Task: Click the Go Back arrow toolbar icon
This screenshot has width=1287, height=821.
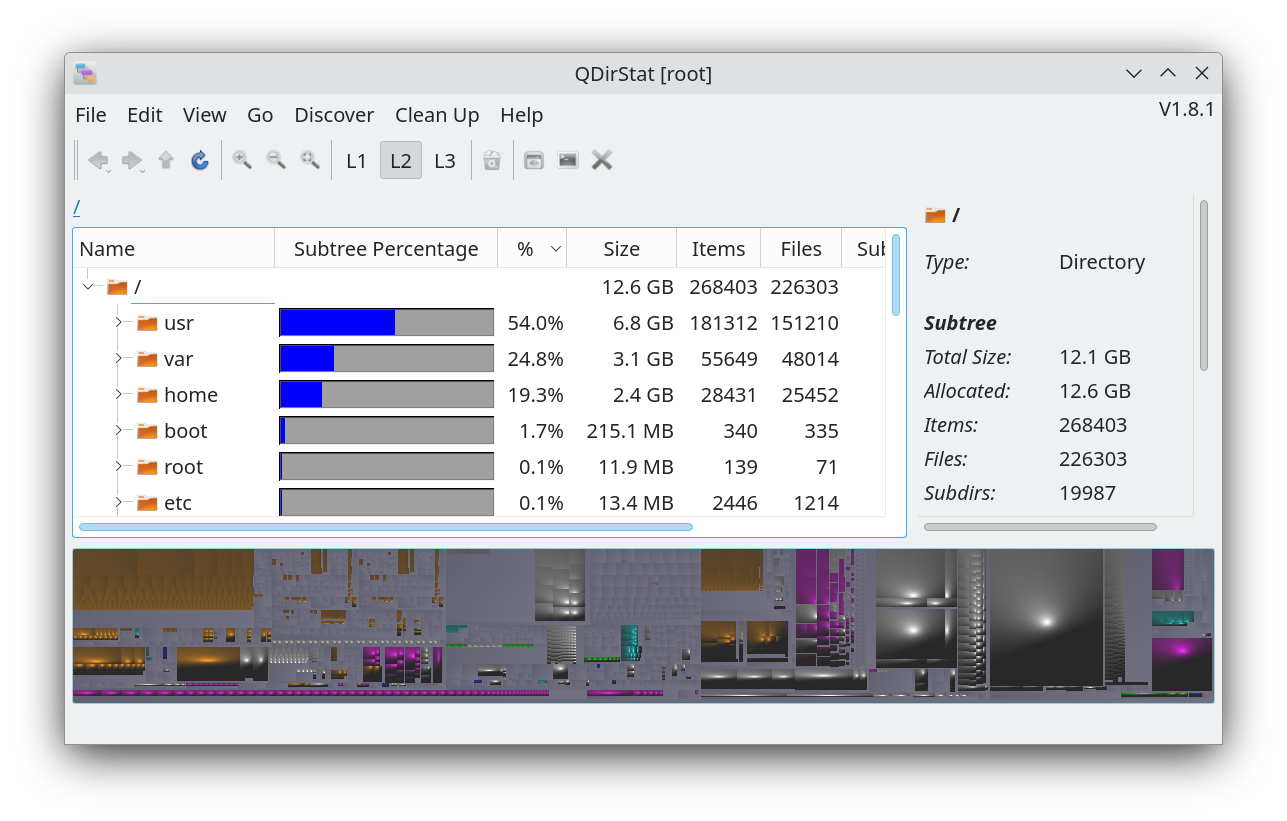Action: click(97, 160)
